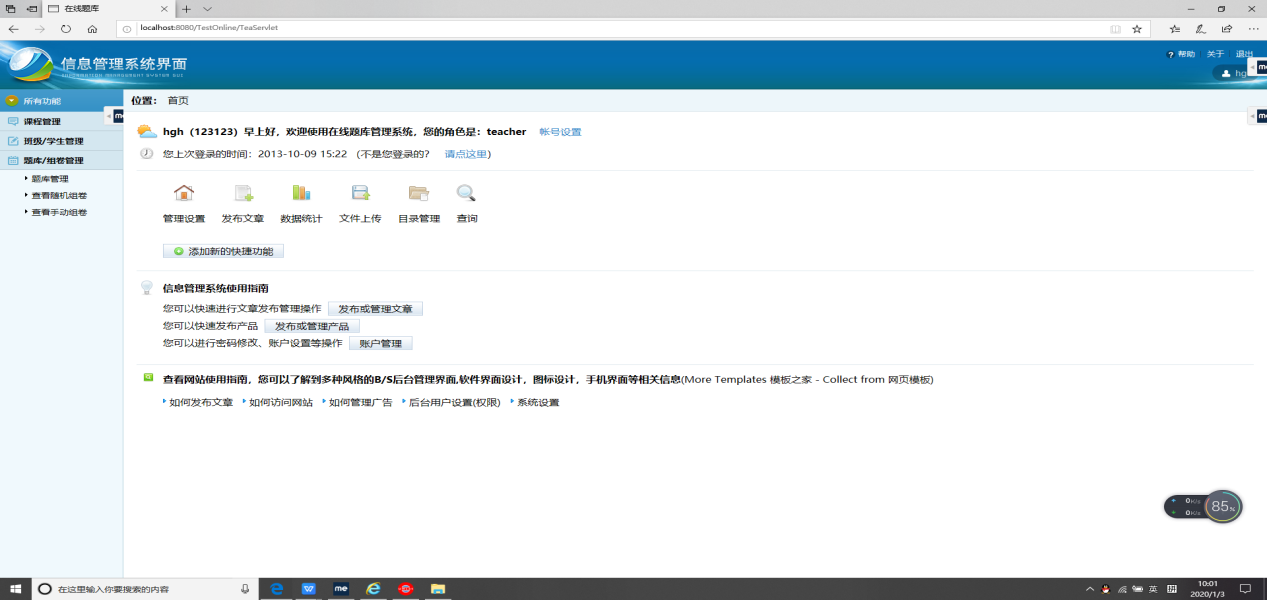
Task: Click the browser forward arrow
Action: pyautogui.click(x=40, y=29)
